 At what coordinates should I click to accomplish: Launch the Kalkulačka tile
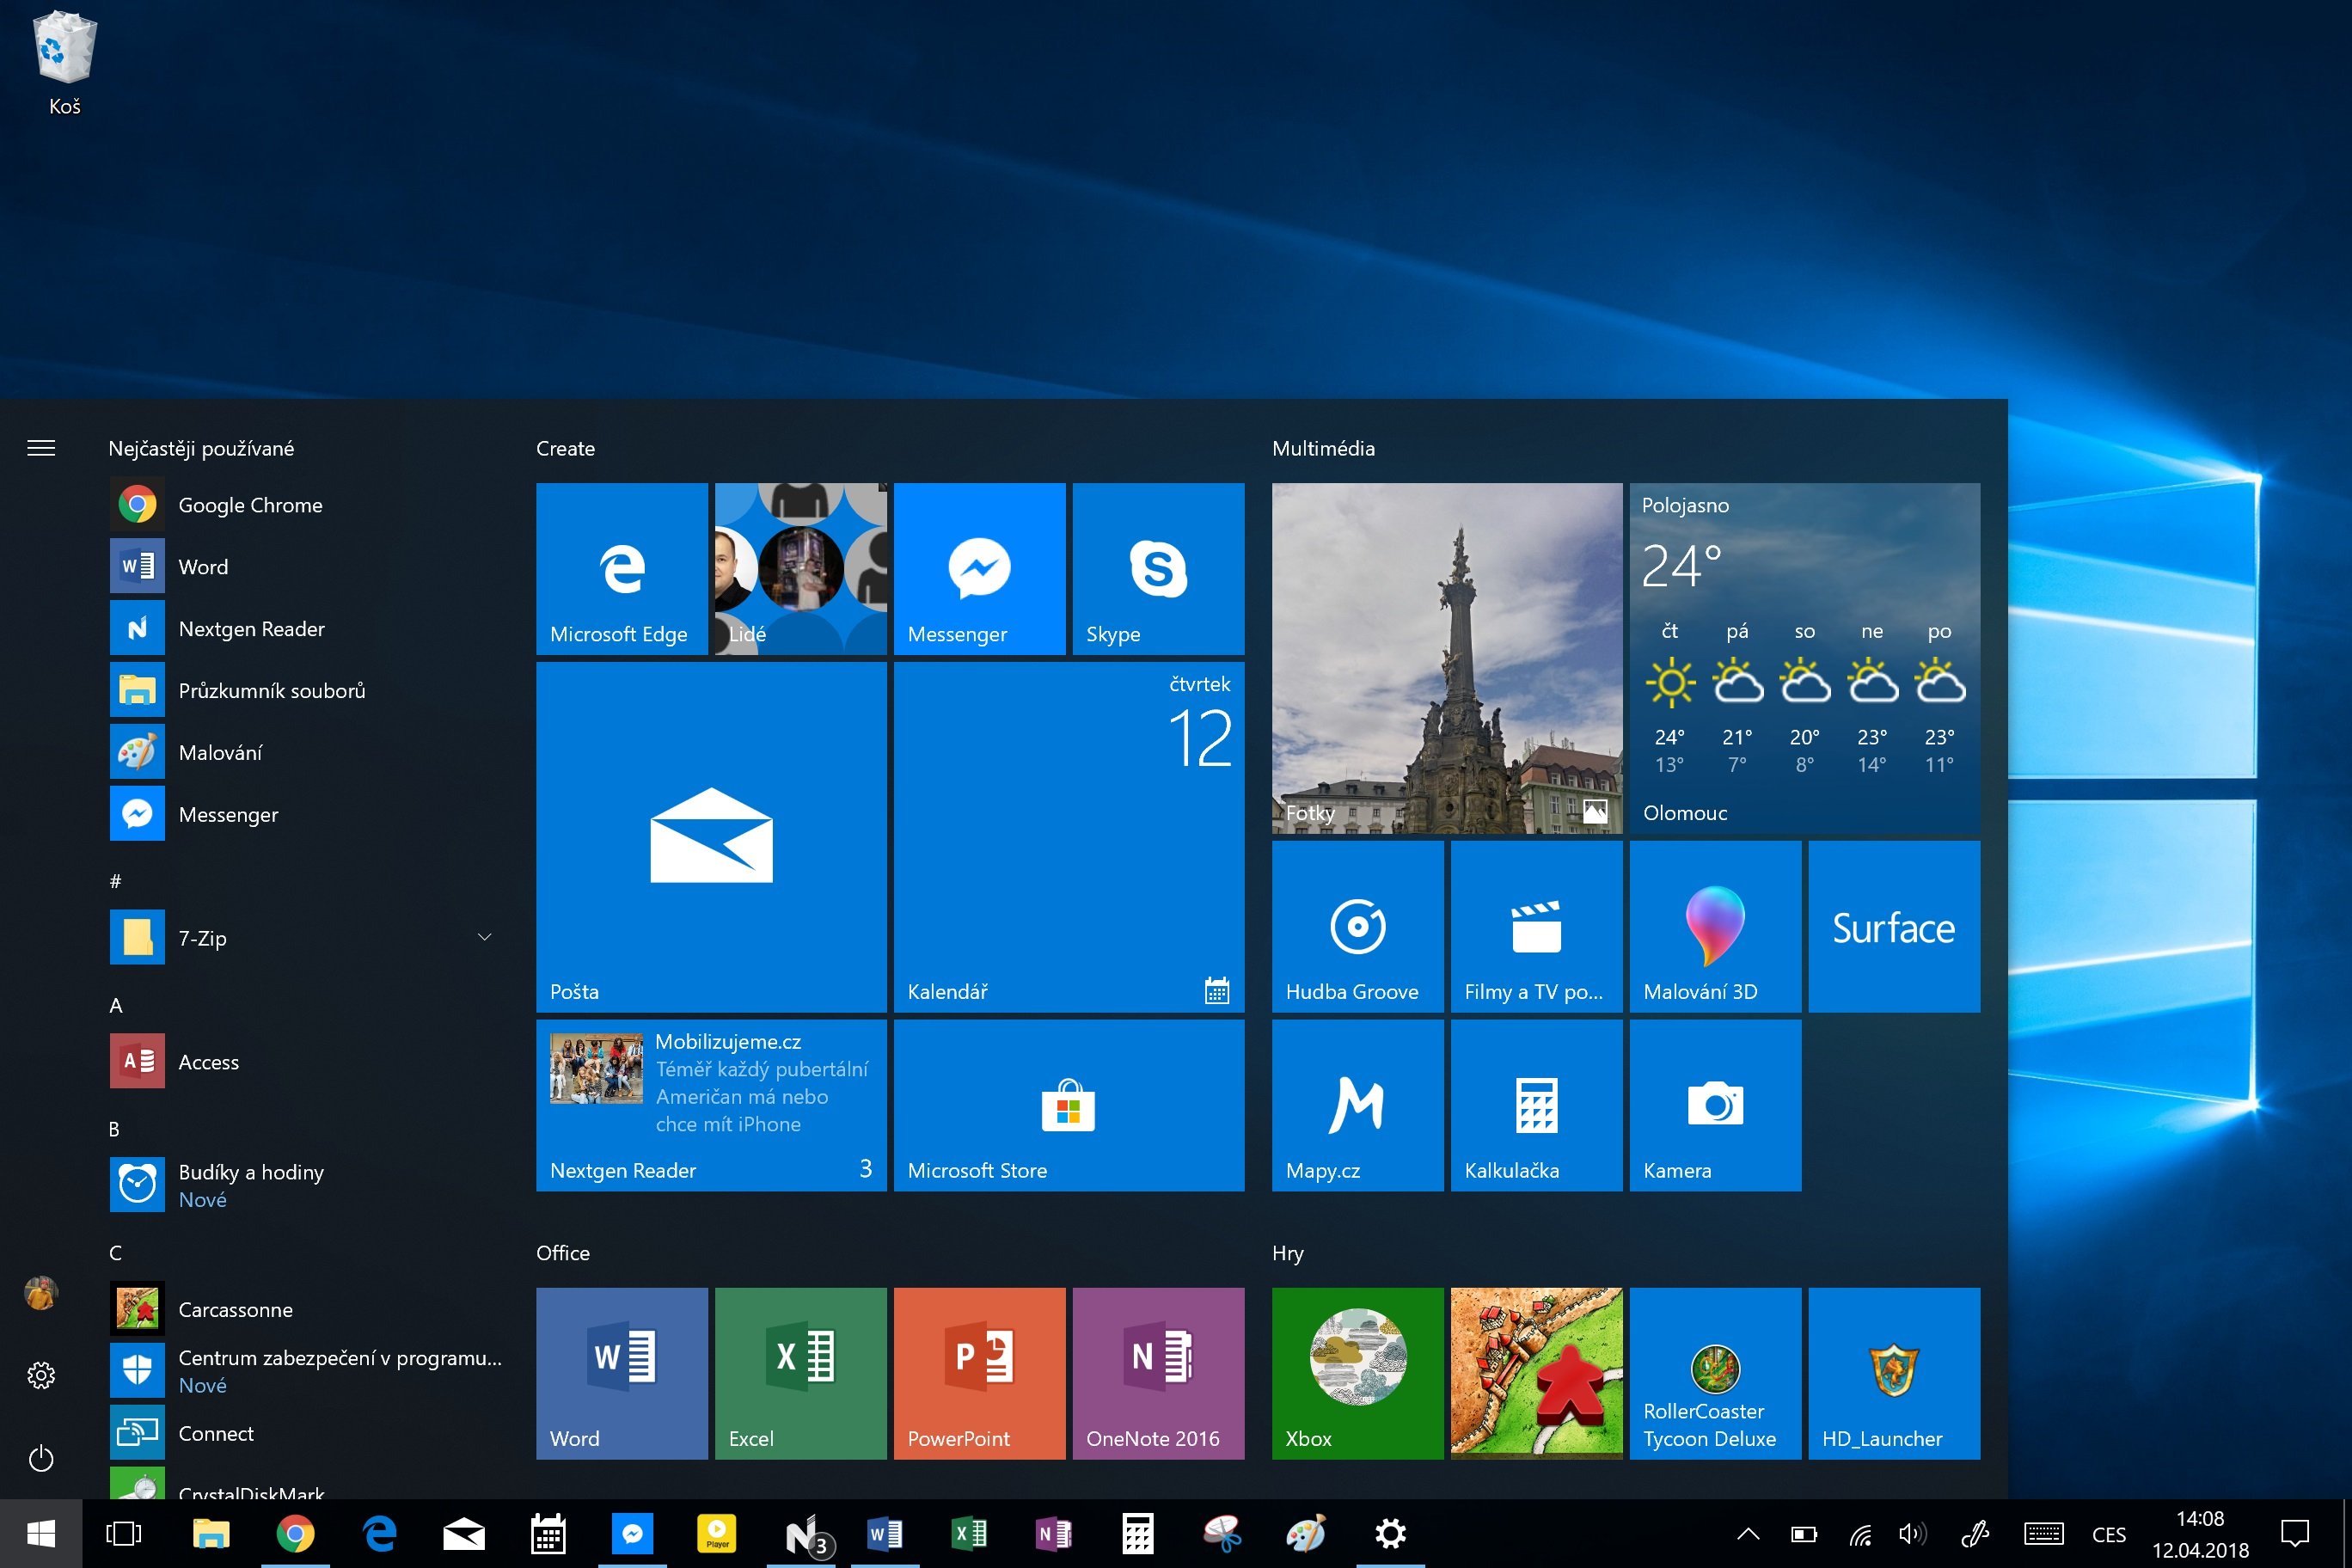[1537, 1105]
